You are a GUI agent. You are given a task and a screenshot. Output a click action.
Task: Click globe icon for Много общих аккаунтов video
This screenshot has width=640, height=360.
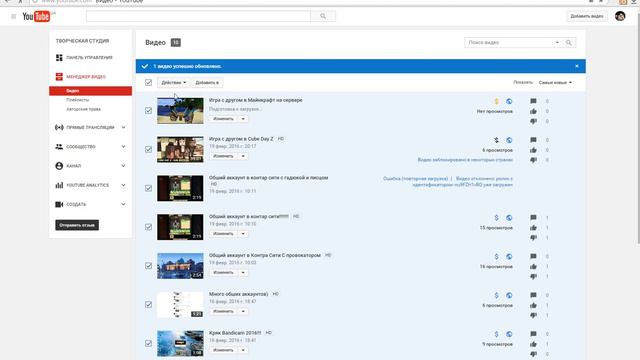[x=509, y=295]
